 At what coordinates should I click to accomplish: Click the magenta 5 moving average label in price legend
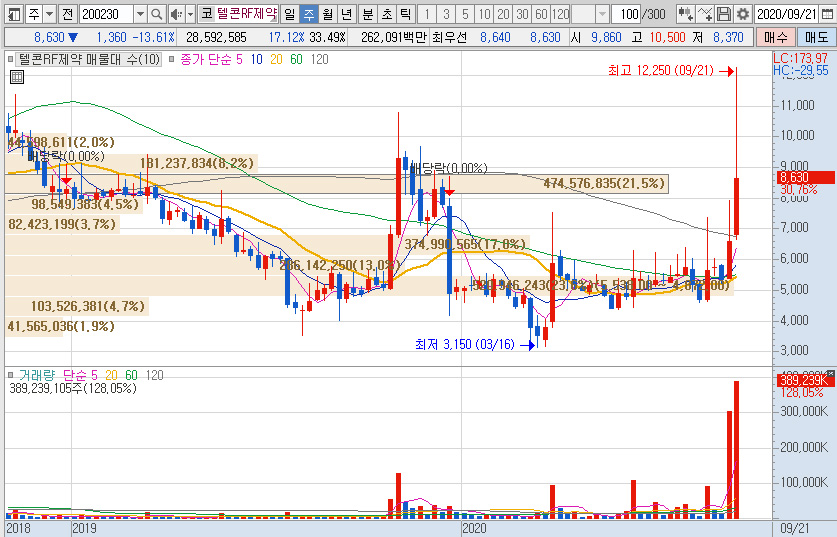point(239,59)
